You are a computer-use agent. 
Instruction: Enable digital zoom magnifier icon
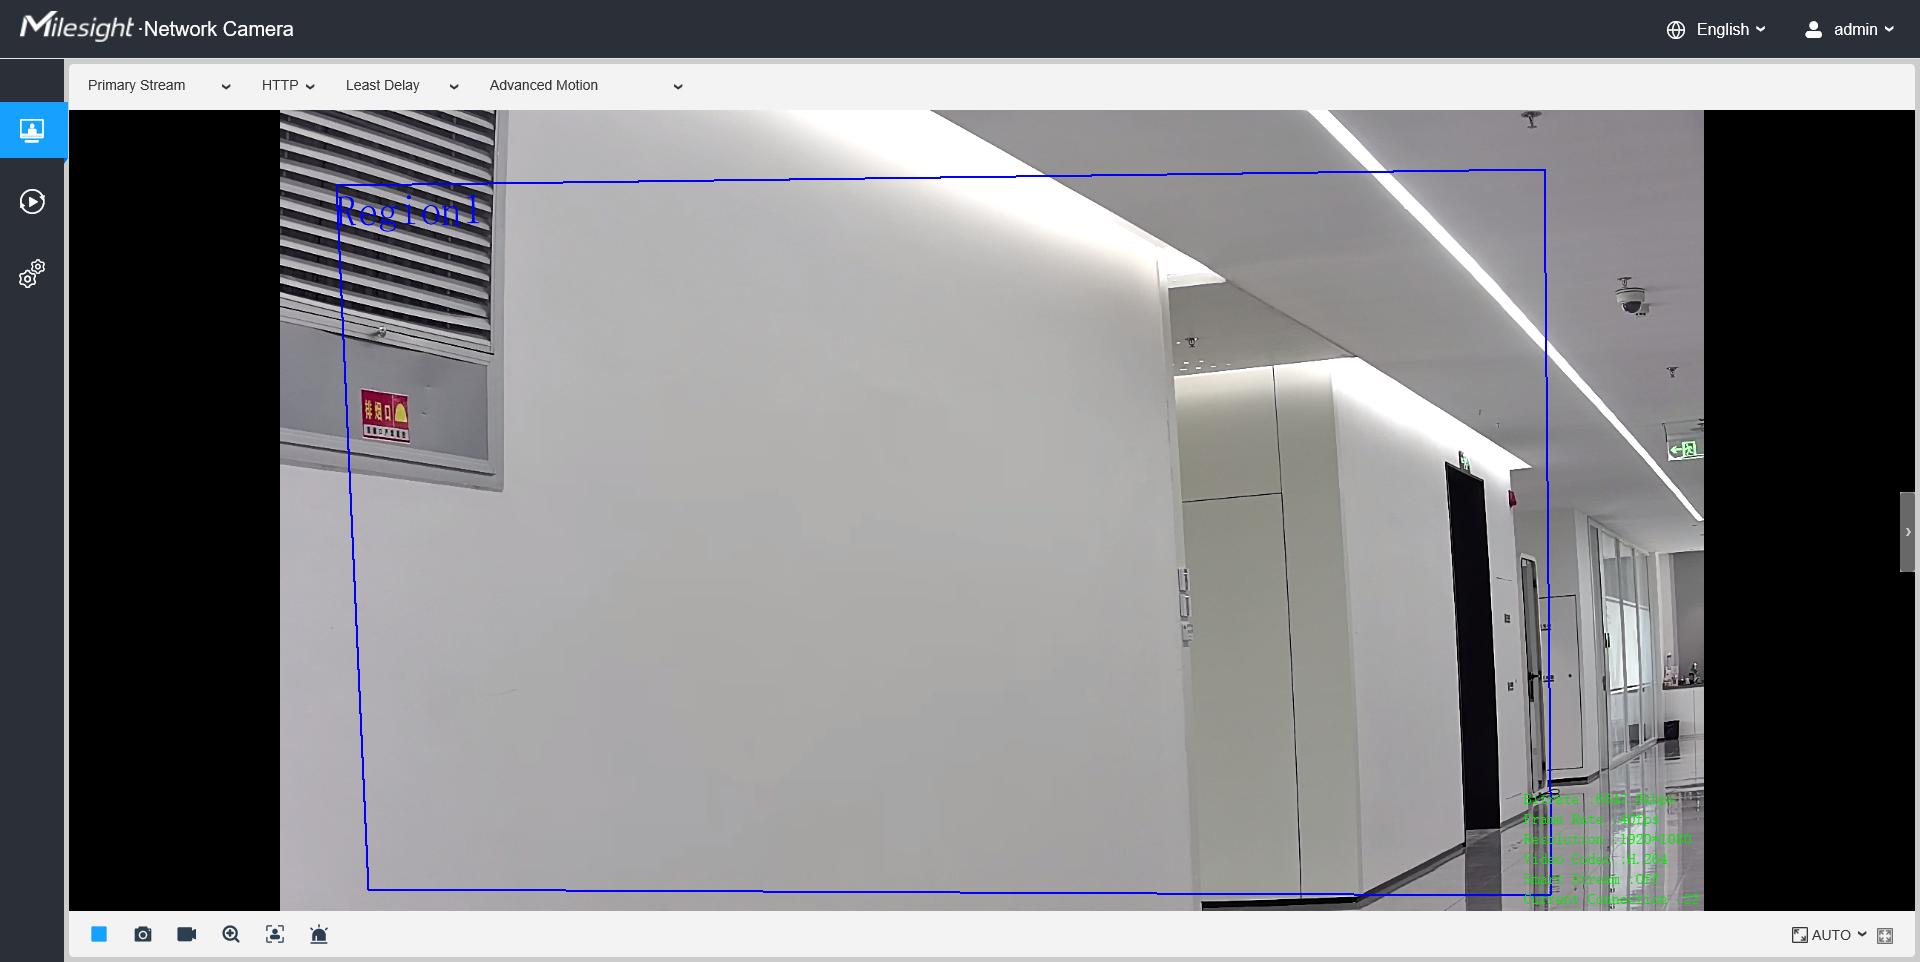coord(231,934)
